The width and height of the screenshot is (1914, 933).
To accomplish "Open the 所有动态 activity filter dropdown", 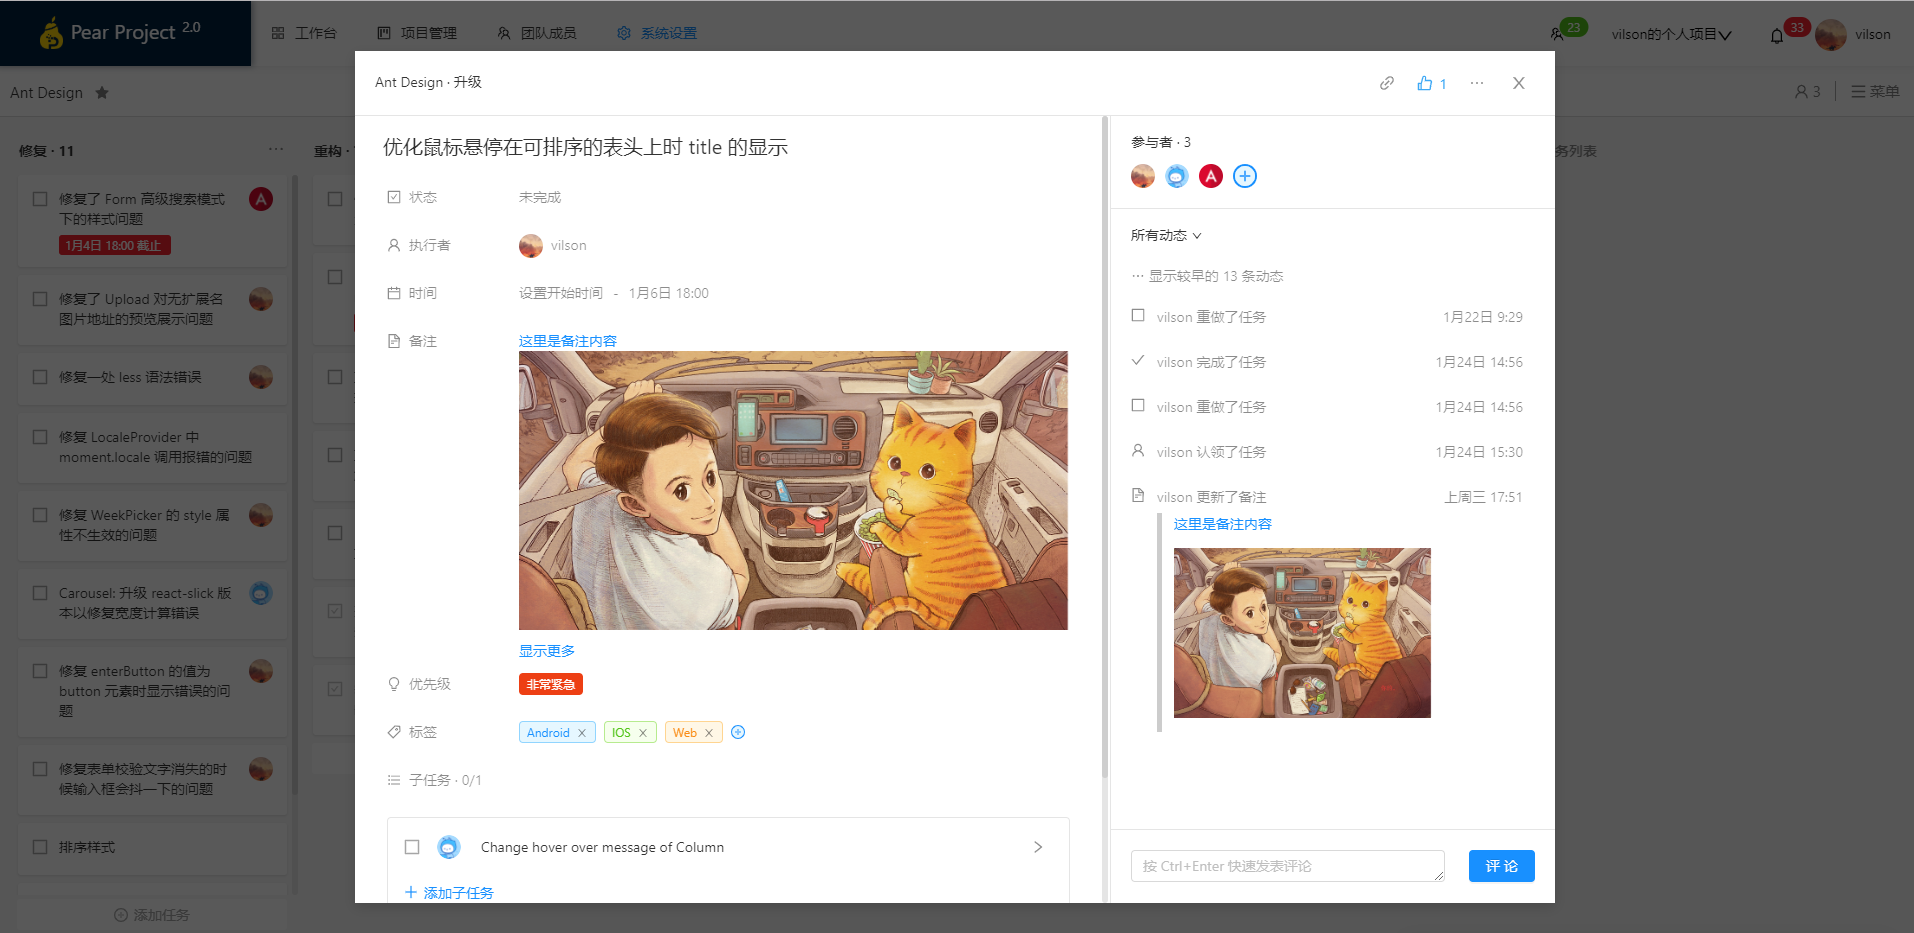I will pos(1166,236).
